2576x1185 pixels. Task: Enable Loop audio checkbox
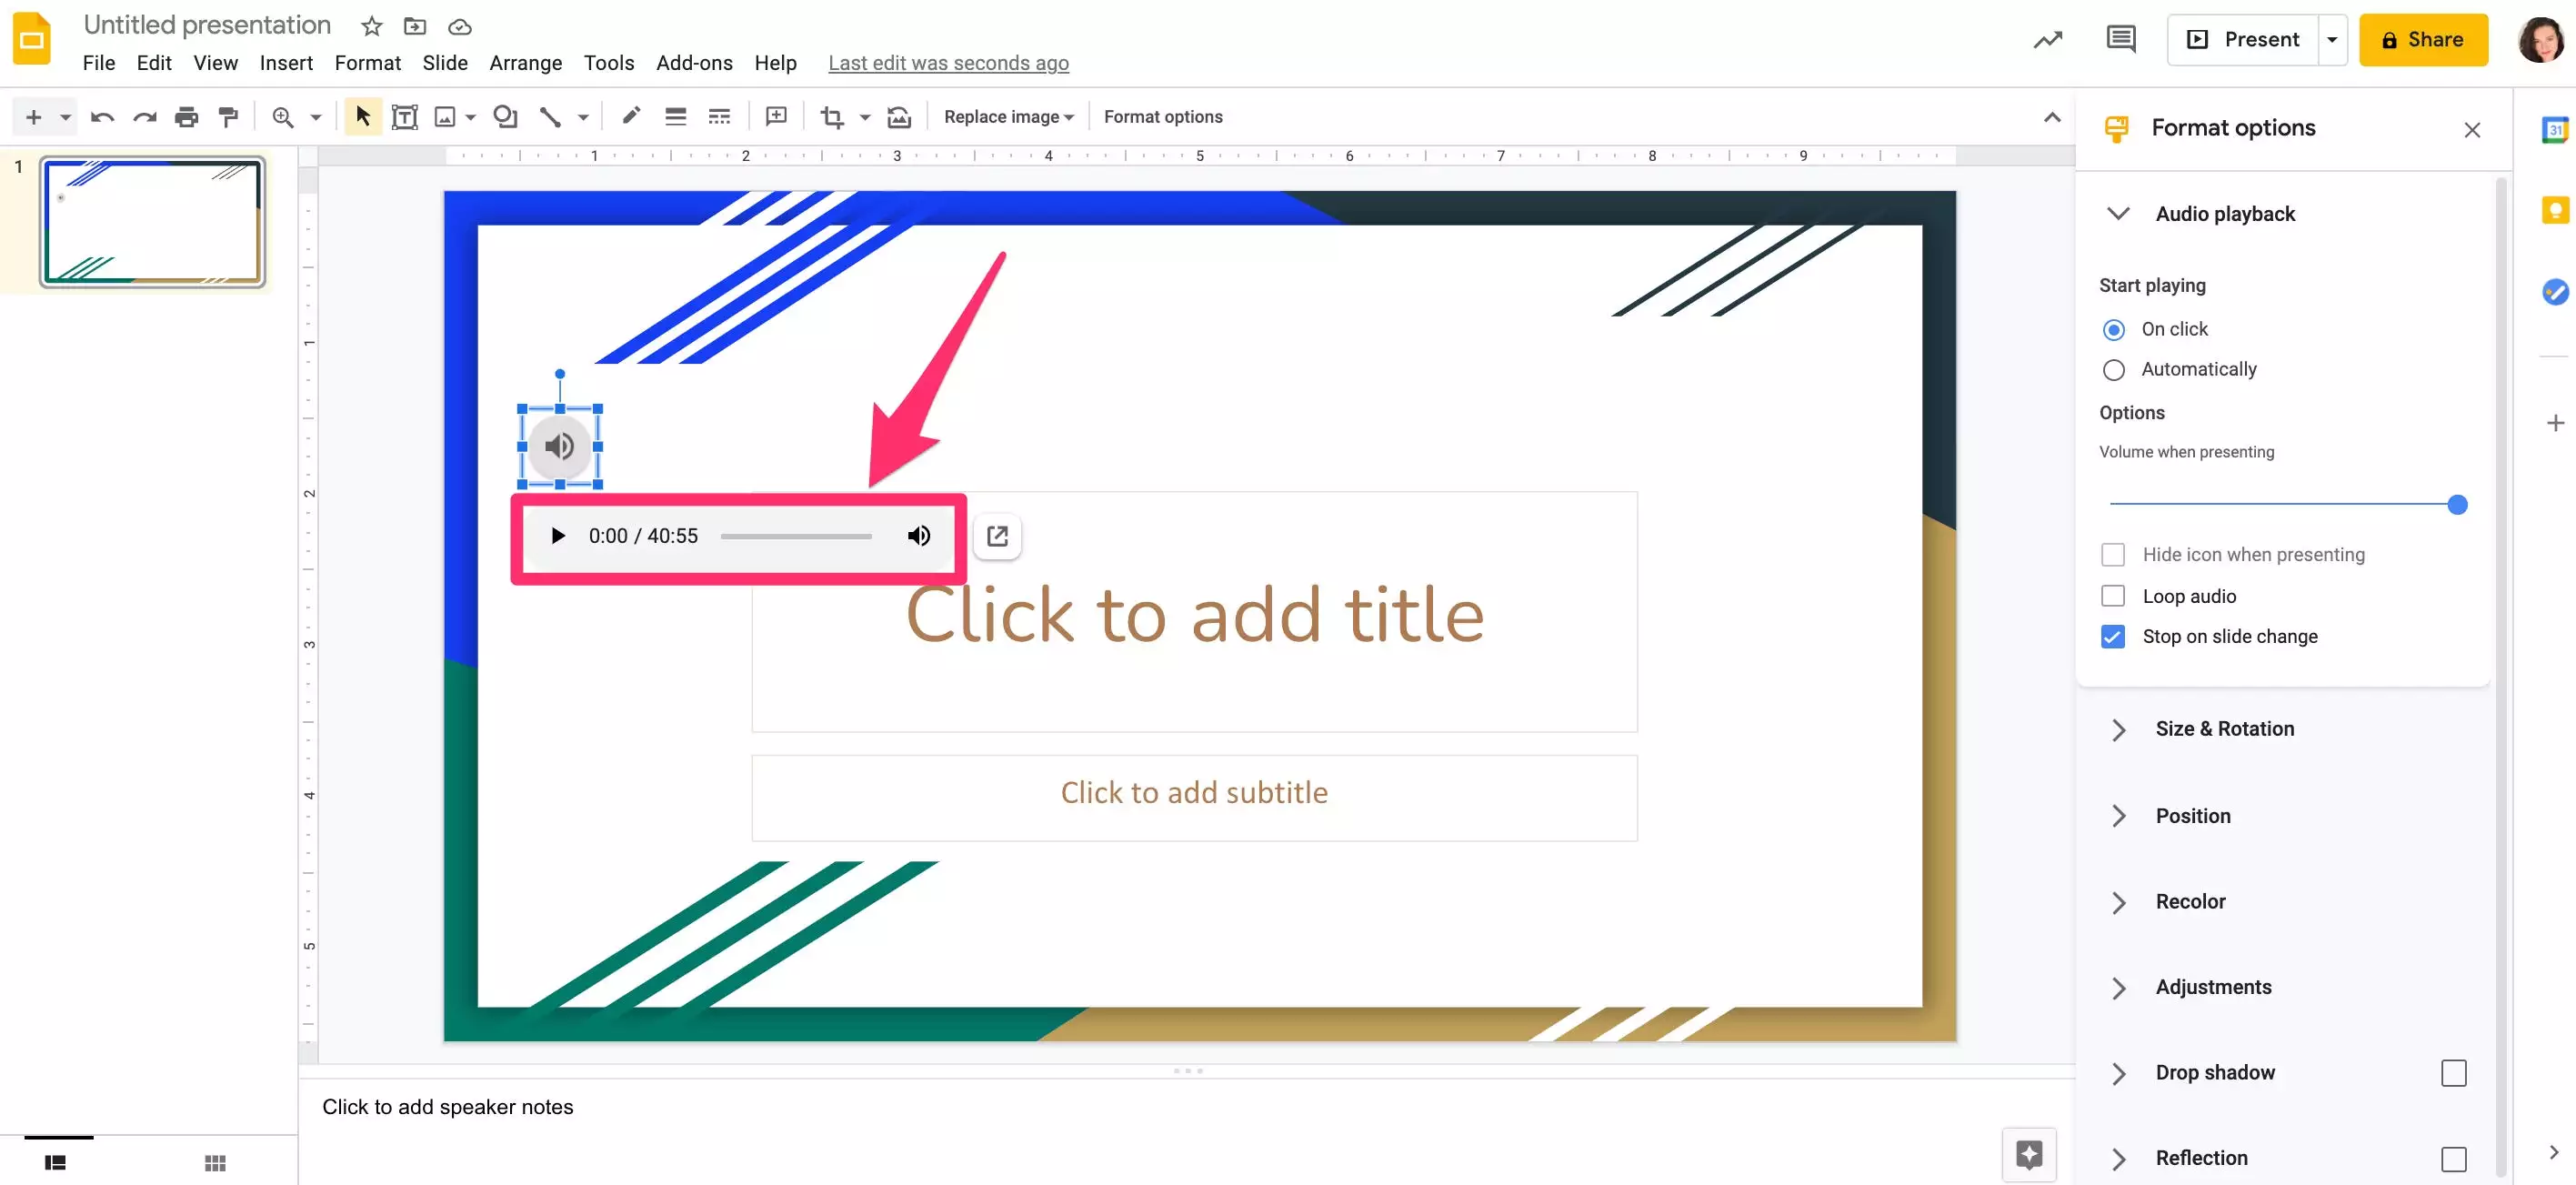pyautogui.click(x=2113, y=596)
